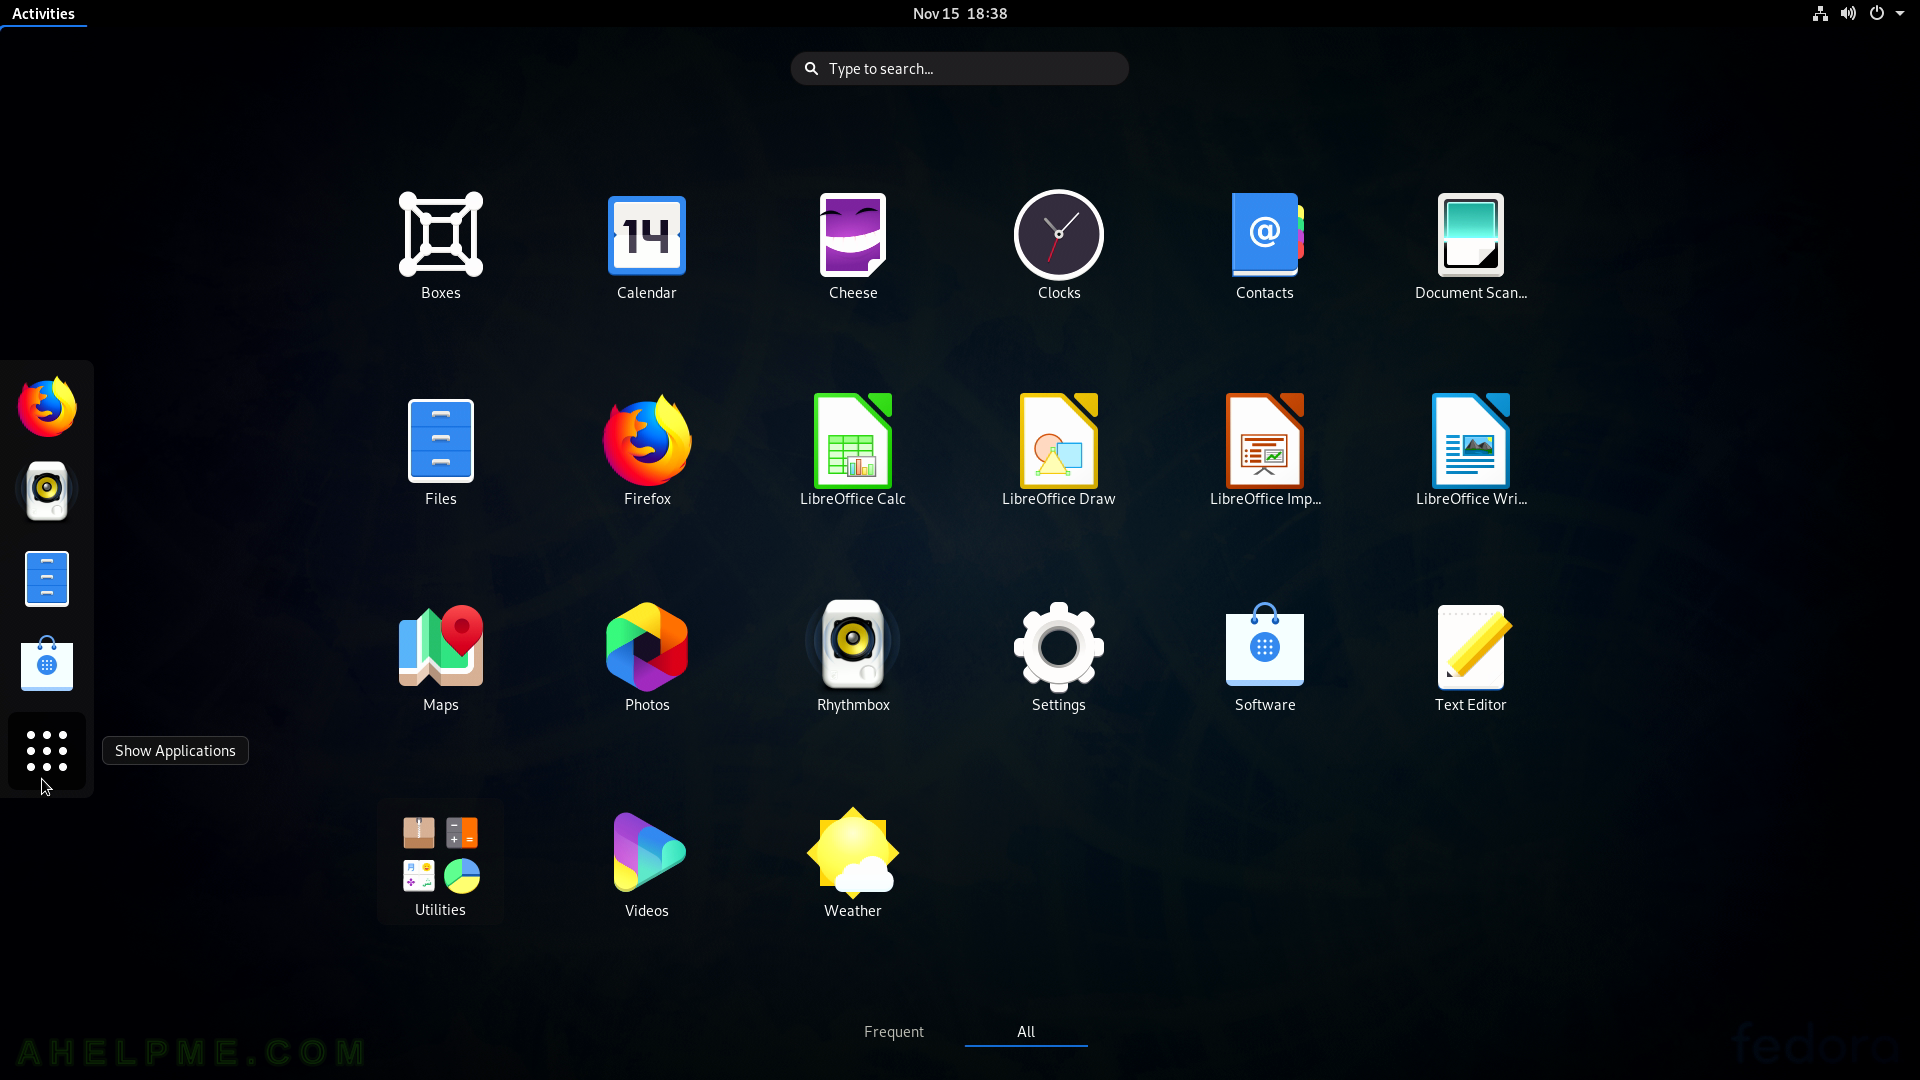Image resolution: width=1920 pixels, height=1080 pixels.
Task: Click Rhythmbox in the dock
Action: (x=47, y=491)
